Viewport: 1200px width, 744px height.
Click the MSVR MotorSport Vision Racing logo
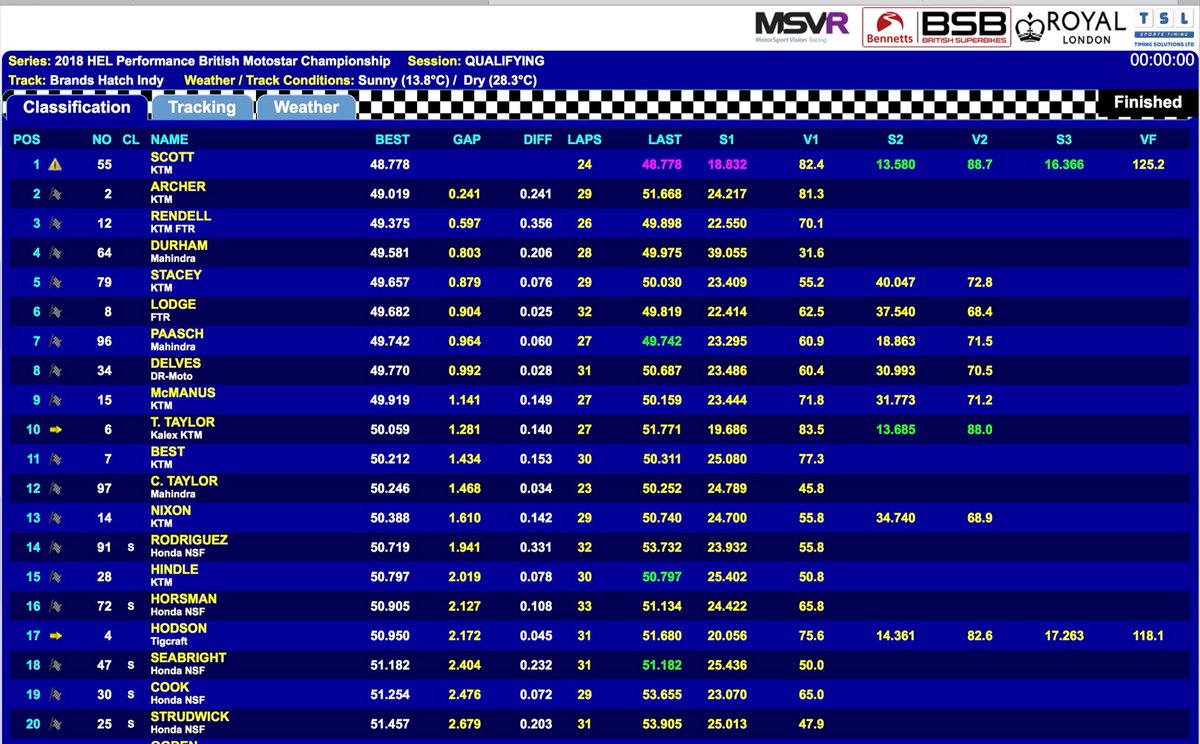pos(802,25)
